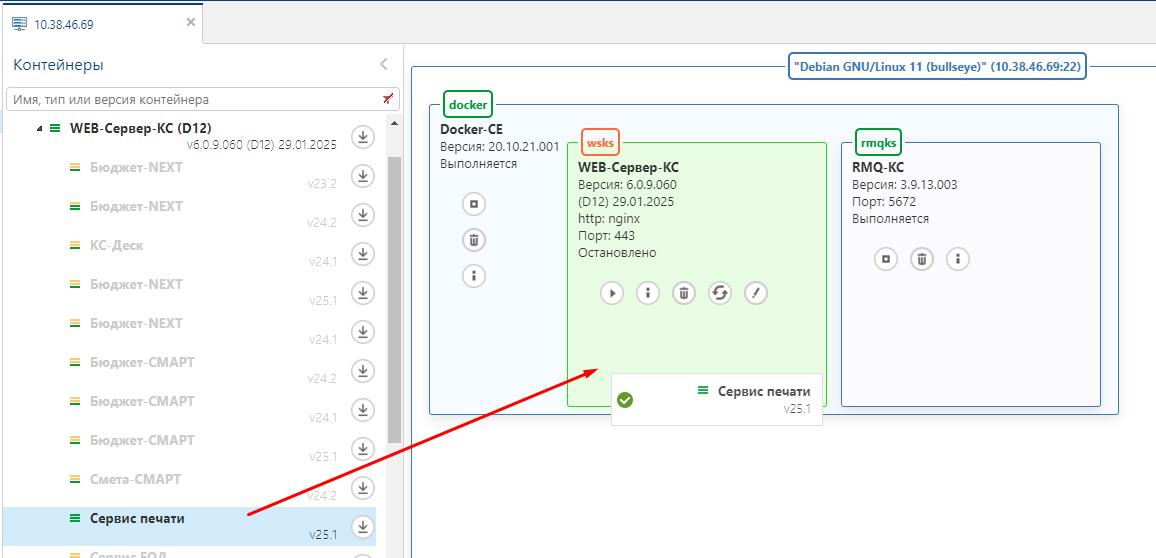The width and height of the screenshot is (1156, 558).
Task: Click the 'Порт: 443' text
Action: click(x=607, y=236)
